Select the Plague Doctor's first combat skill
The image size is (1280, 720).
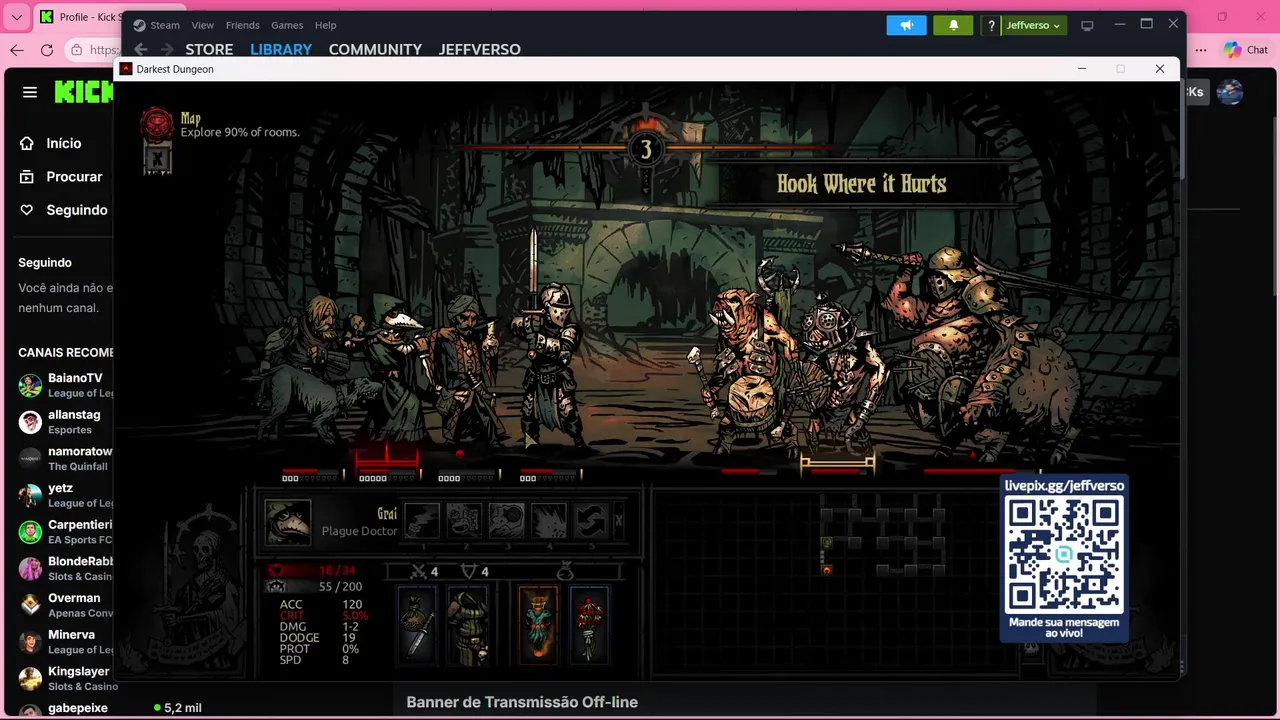pos(422,520)
